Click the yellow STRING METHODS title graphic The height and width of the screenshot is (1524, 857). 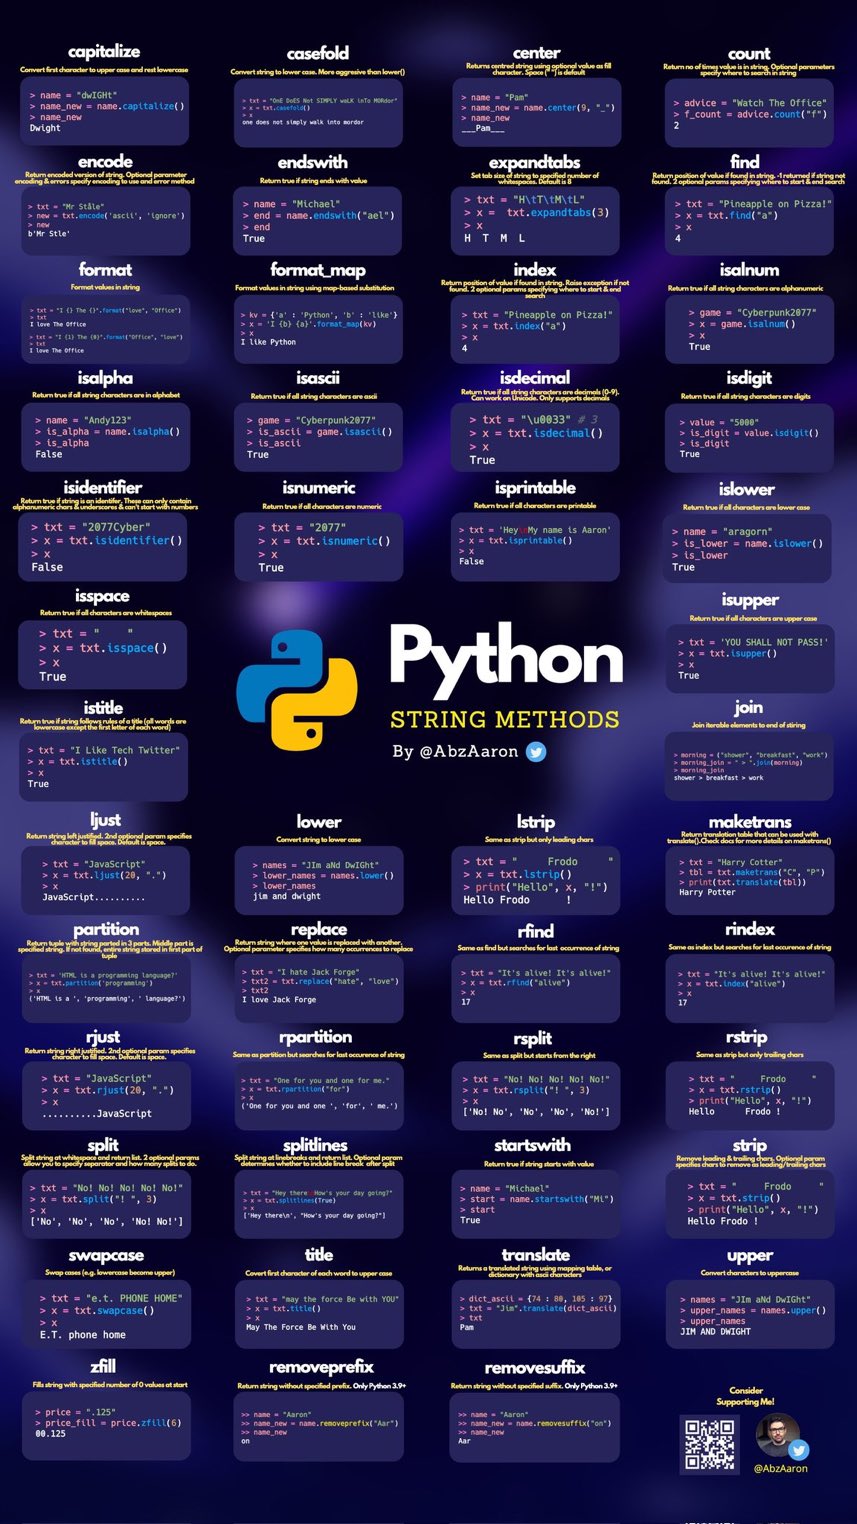(x=504, y=719)
